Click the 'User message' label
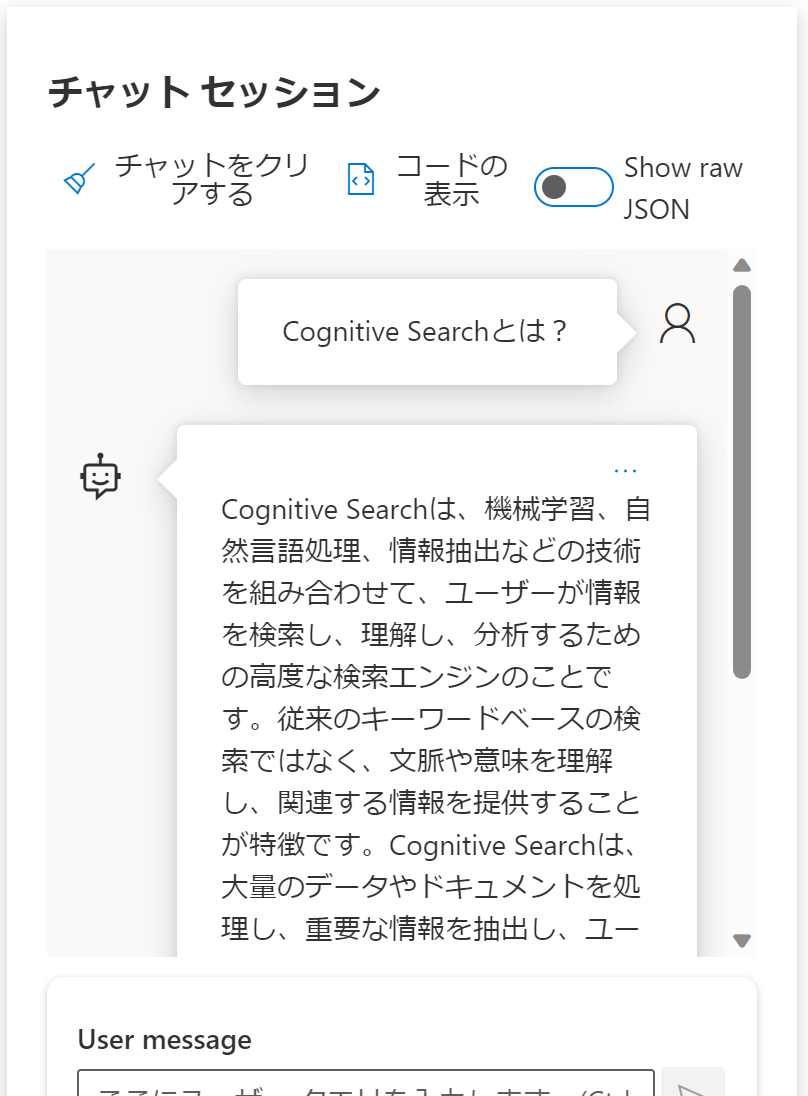This screenshot has height=1096, width=808. (164, 1039)
